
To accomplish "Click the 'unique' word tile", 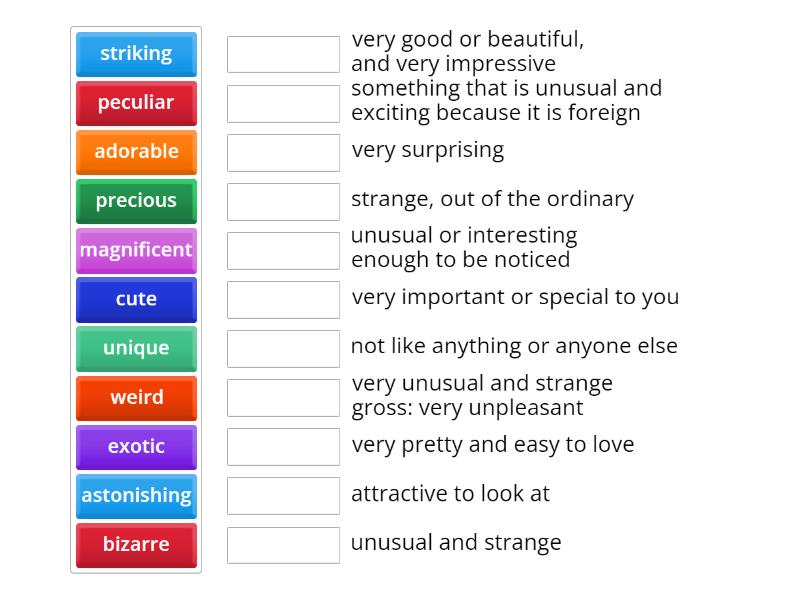I will [136, 348].
